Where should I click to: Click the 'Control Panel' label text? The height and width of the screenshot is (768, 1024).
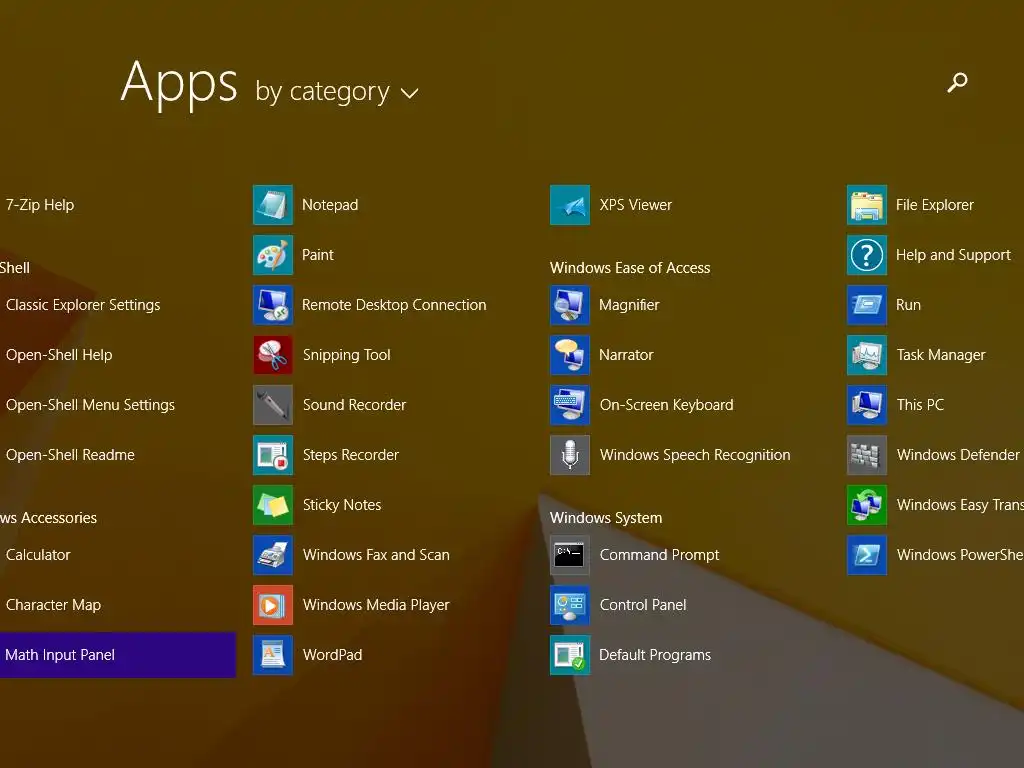[643, 605]
